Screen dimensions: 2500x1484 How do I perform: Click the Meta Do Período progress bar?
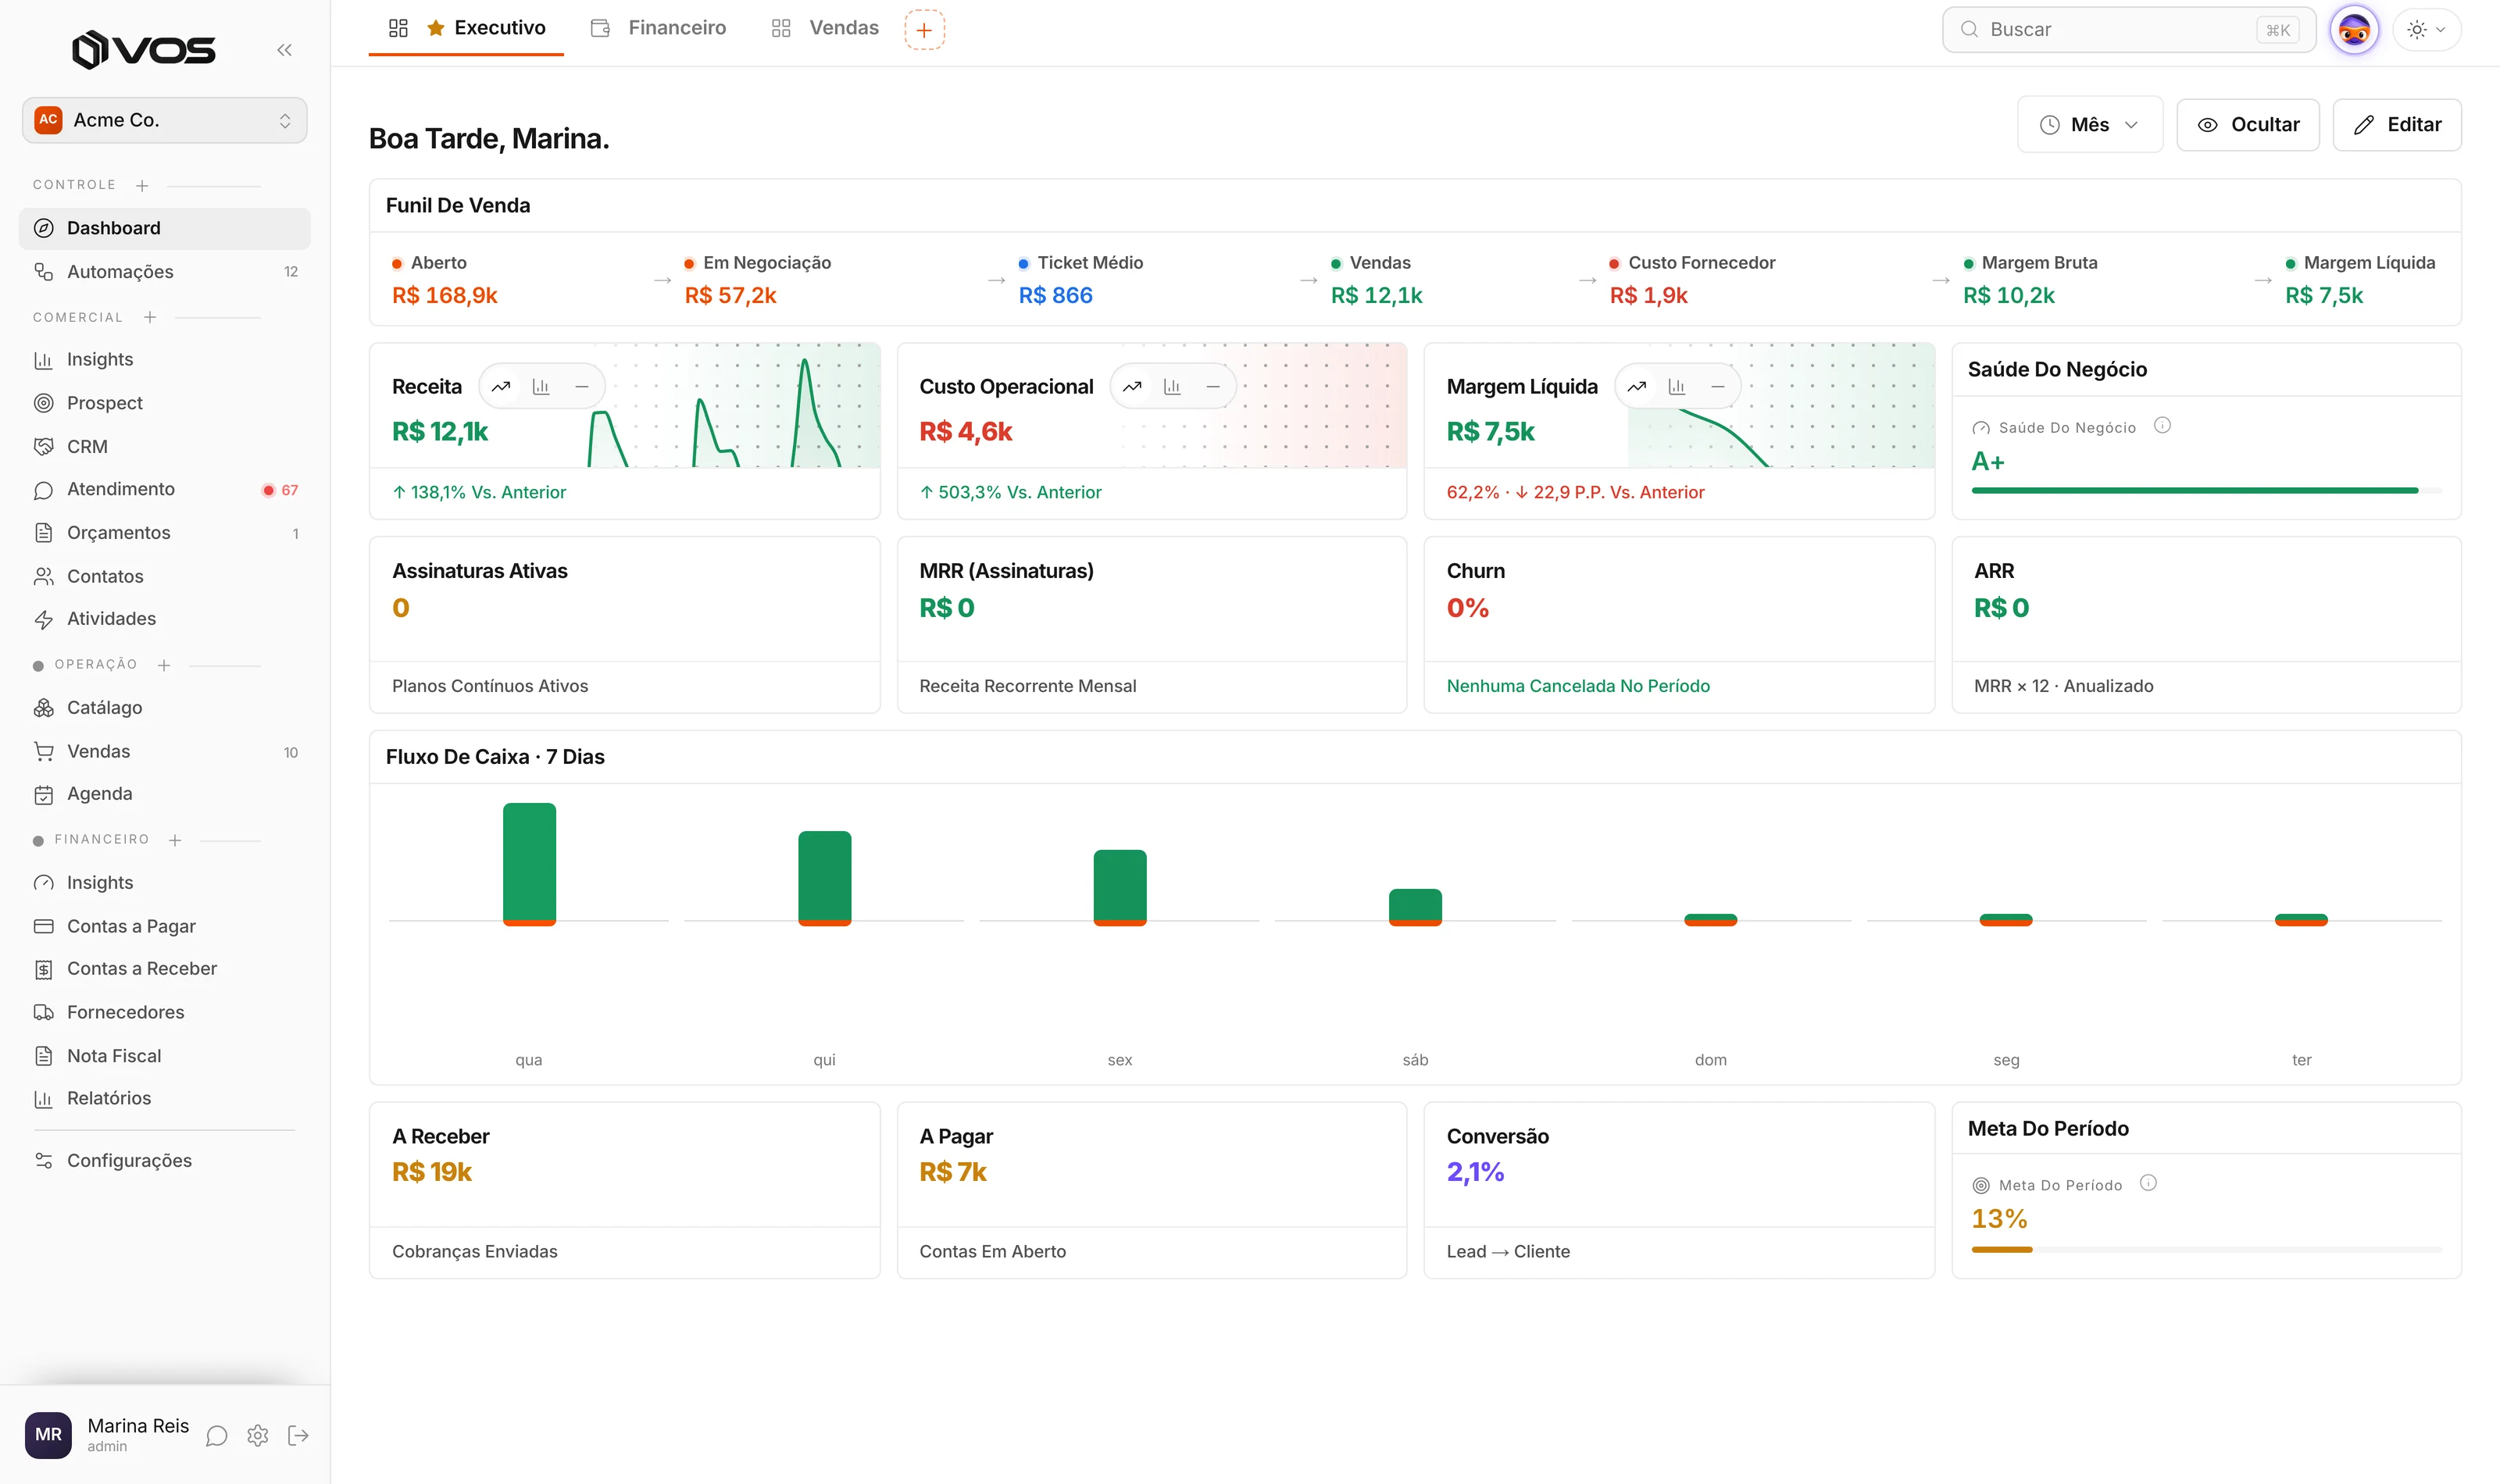2206,1250
